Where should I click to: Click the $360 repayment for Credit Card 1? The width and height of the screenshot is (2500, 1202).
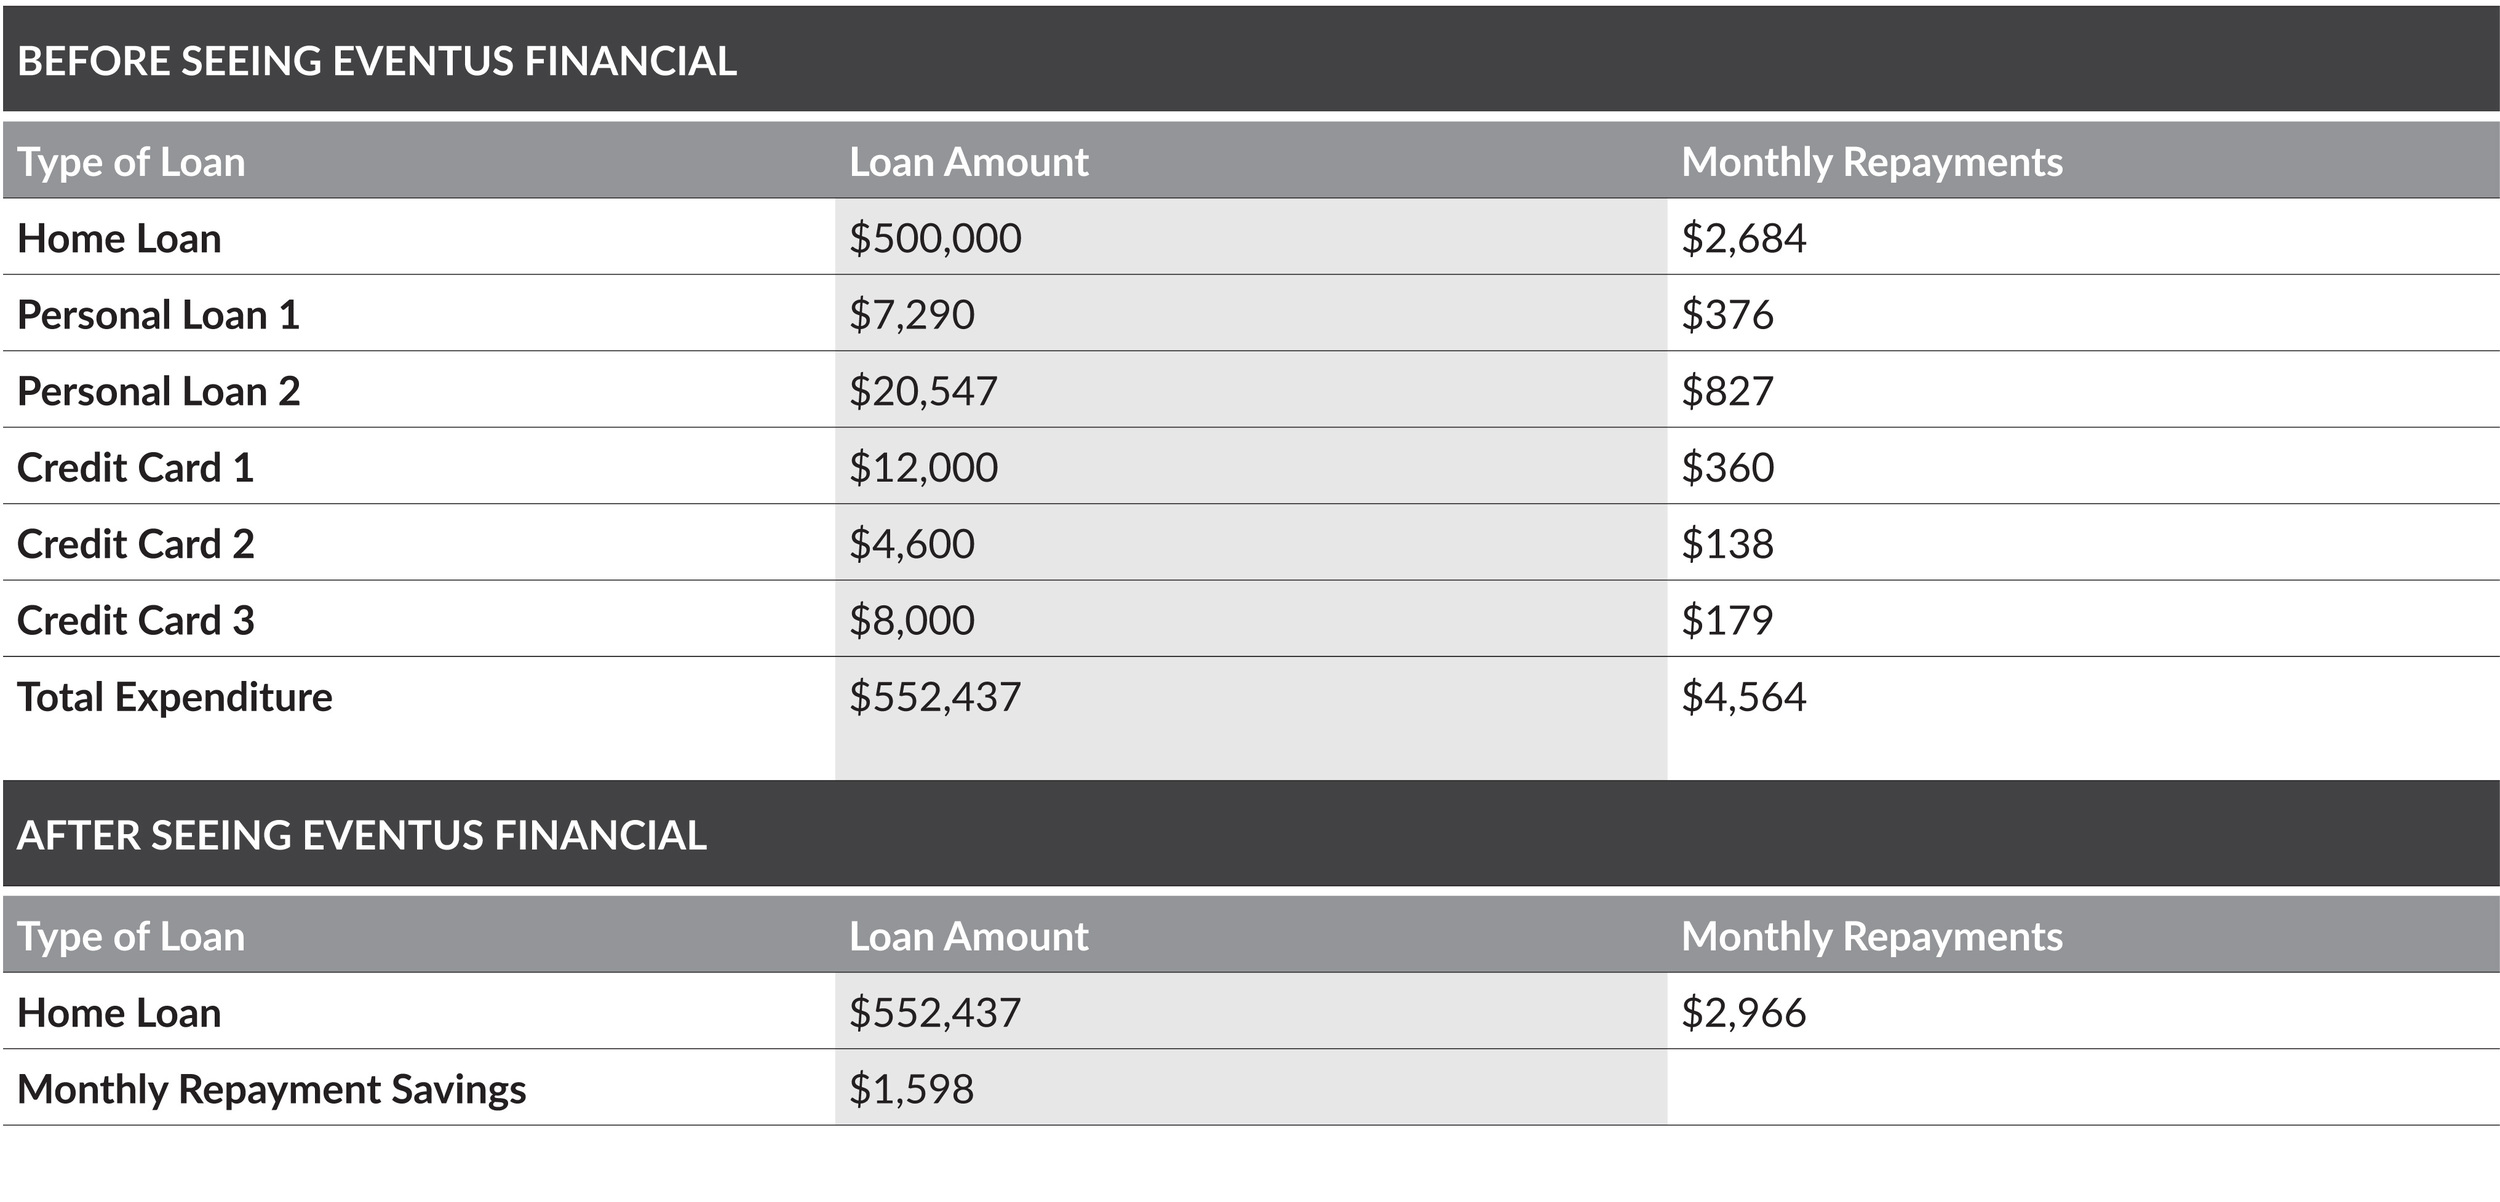pos(1727,468)
